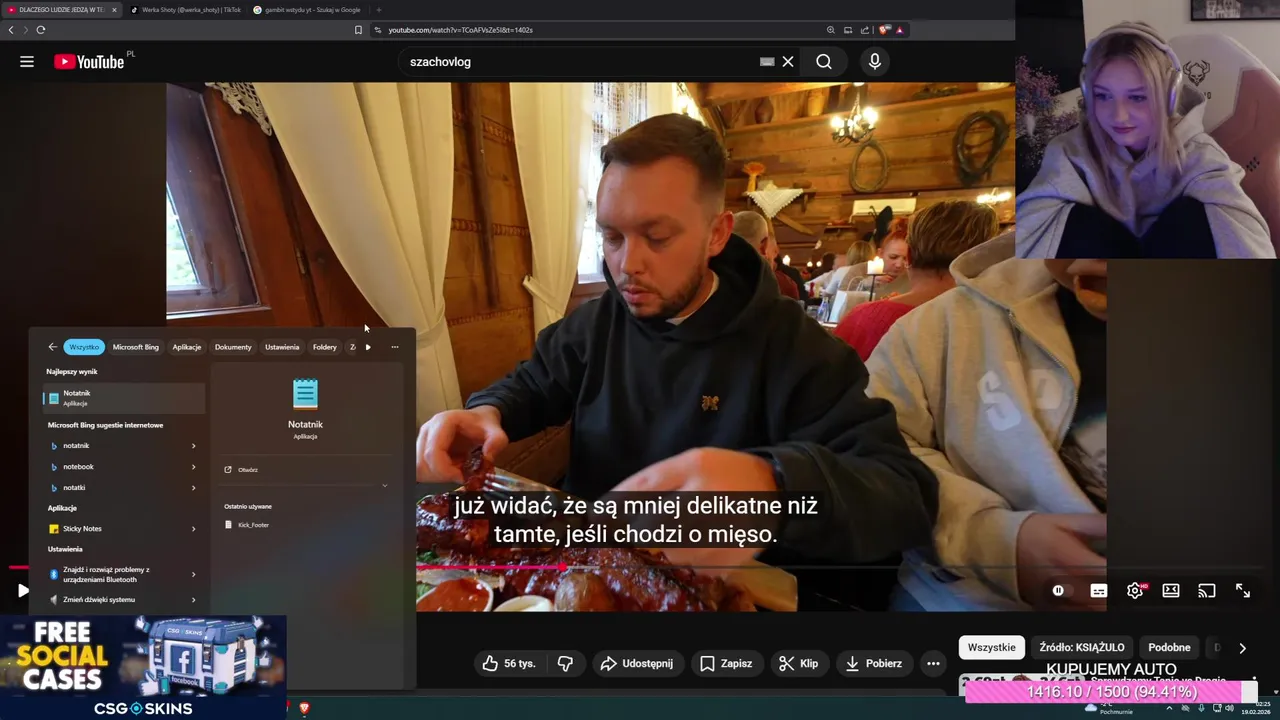Show hidden system tray icons
Viewport: 1280px width, 720px height.
(1169, 708)
